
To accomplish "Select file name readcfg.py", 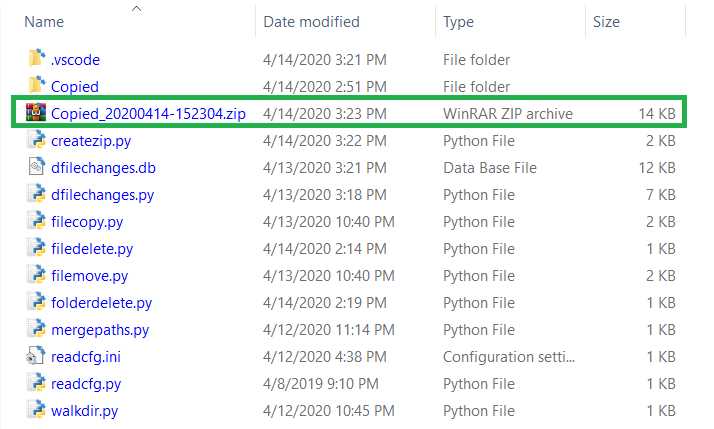I will click(x=86, y=384).
